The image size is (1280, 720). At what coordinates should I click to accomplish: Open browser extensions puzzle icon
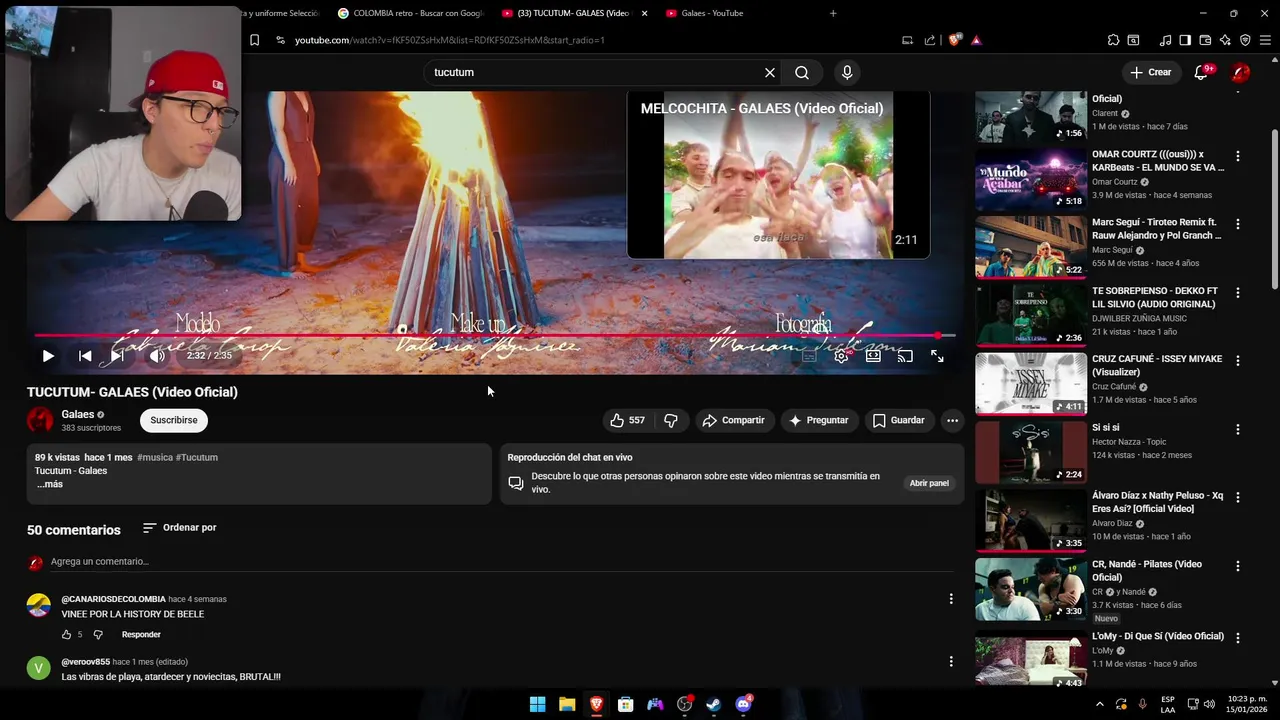click(1113, 40)
